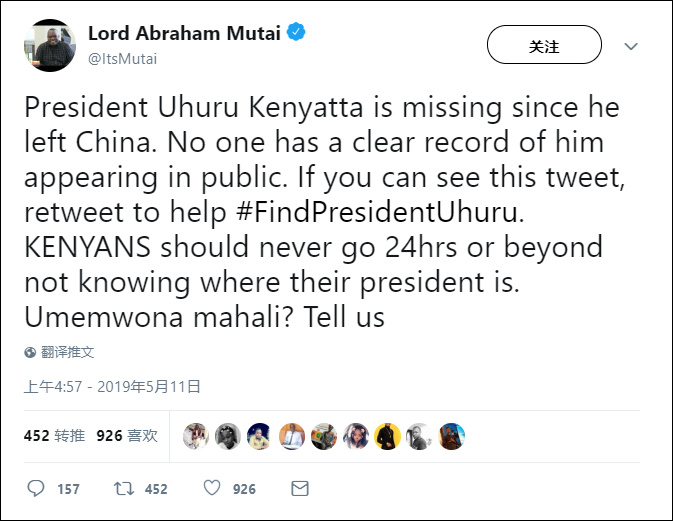Click the reply speech bubble icon
673x521 pixels.
36,489
